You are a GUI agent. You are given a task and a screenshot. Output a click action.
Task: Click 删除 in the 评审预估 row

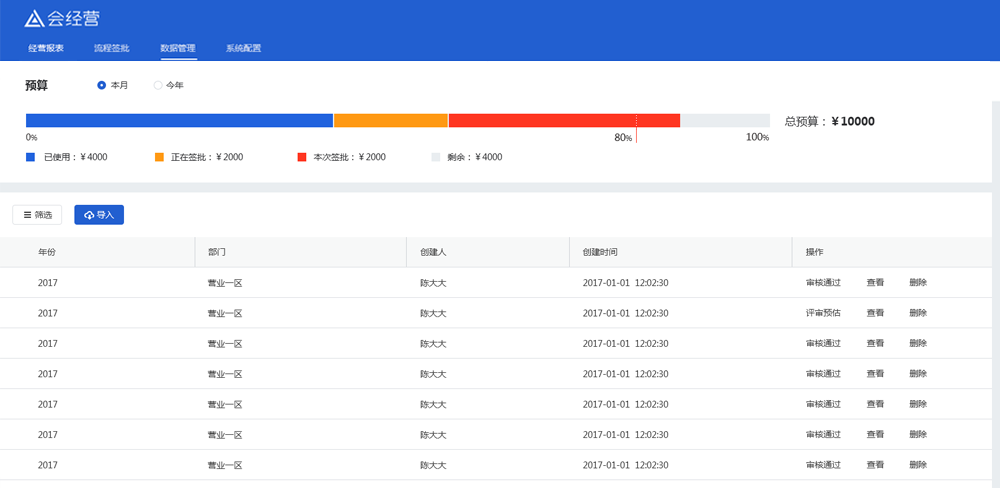pos(918,313)
